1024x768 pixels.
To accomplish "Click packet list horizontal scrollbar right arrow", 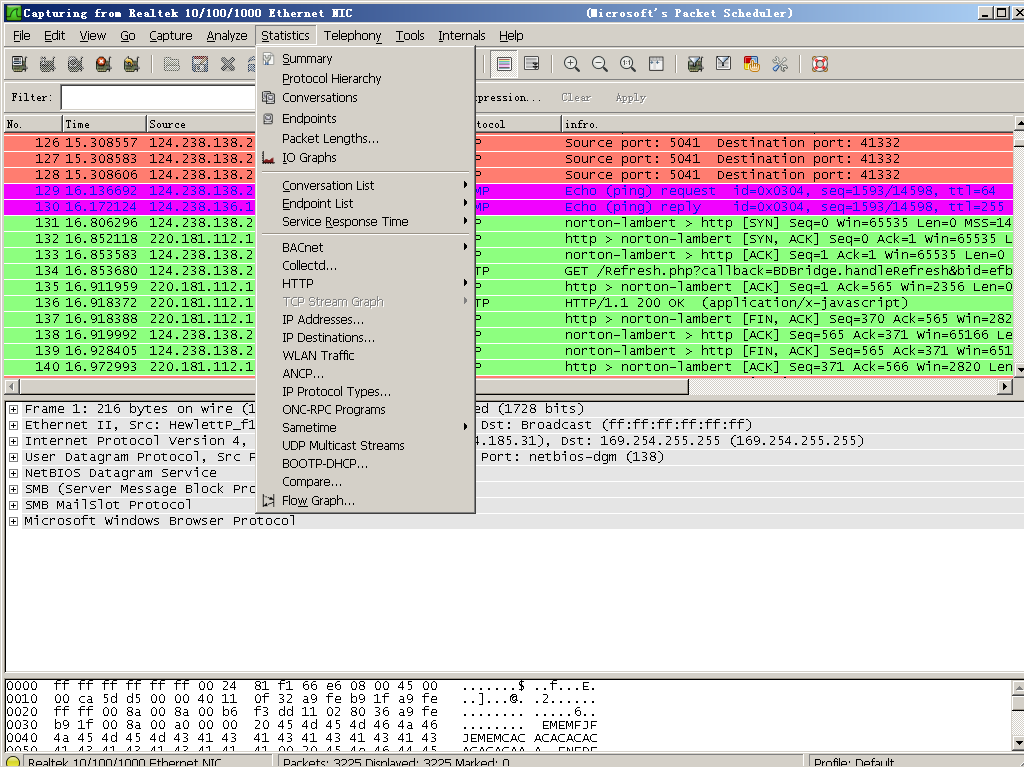I will point(1006,387).
